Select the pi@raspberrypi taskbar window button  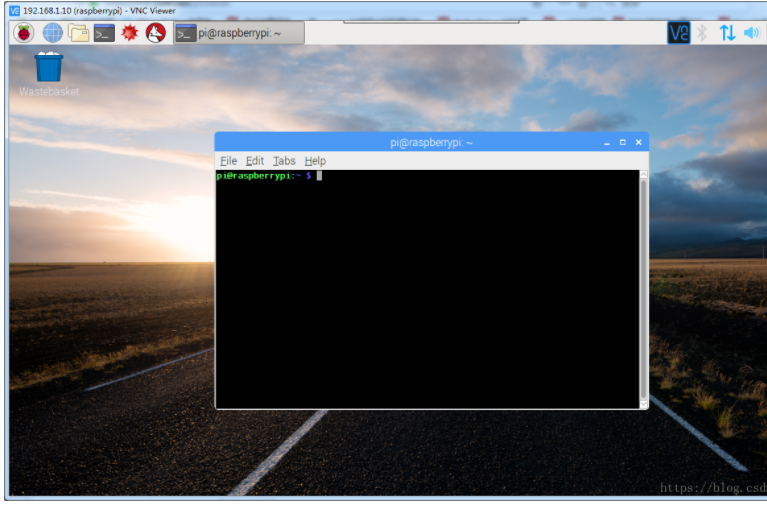point(239,33)
